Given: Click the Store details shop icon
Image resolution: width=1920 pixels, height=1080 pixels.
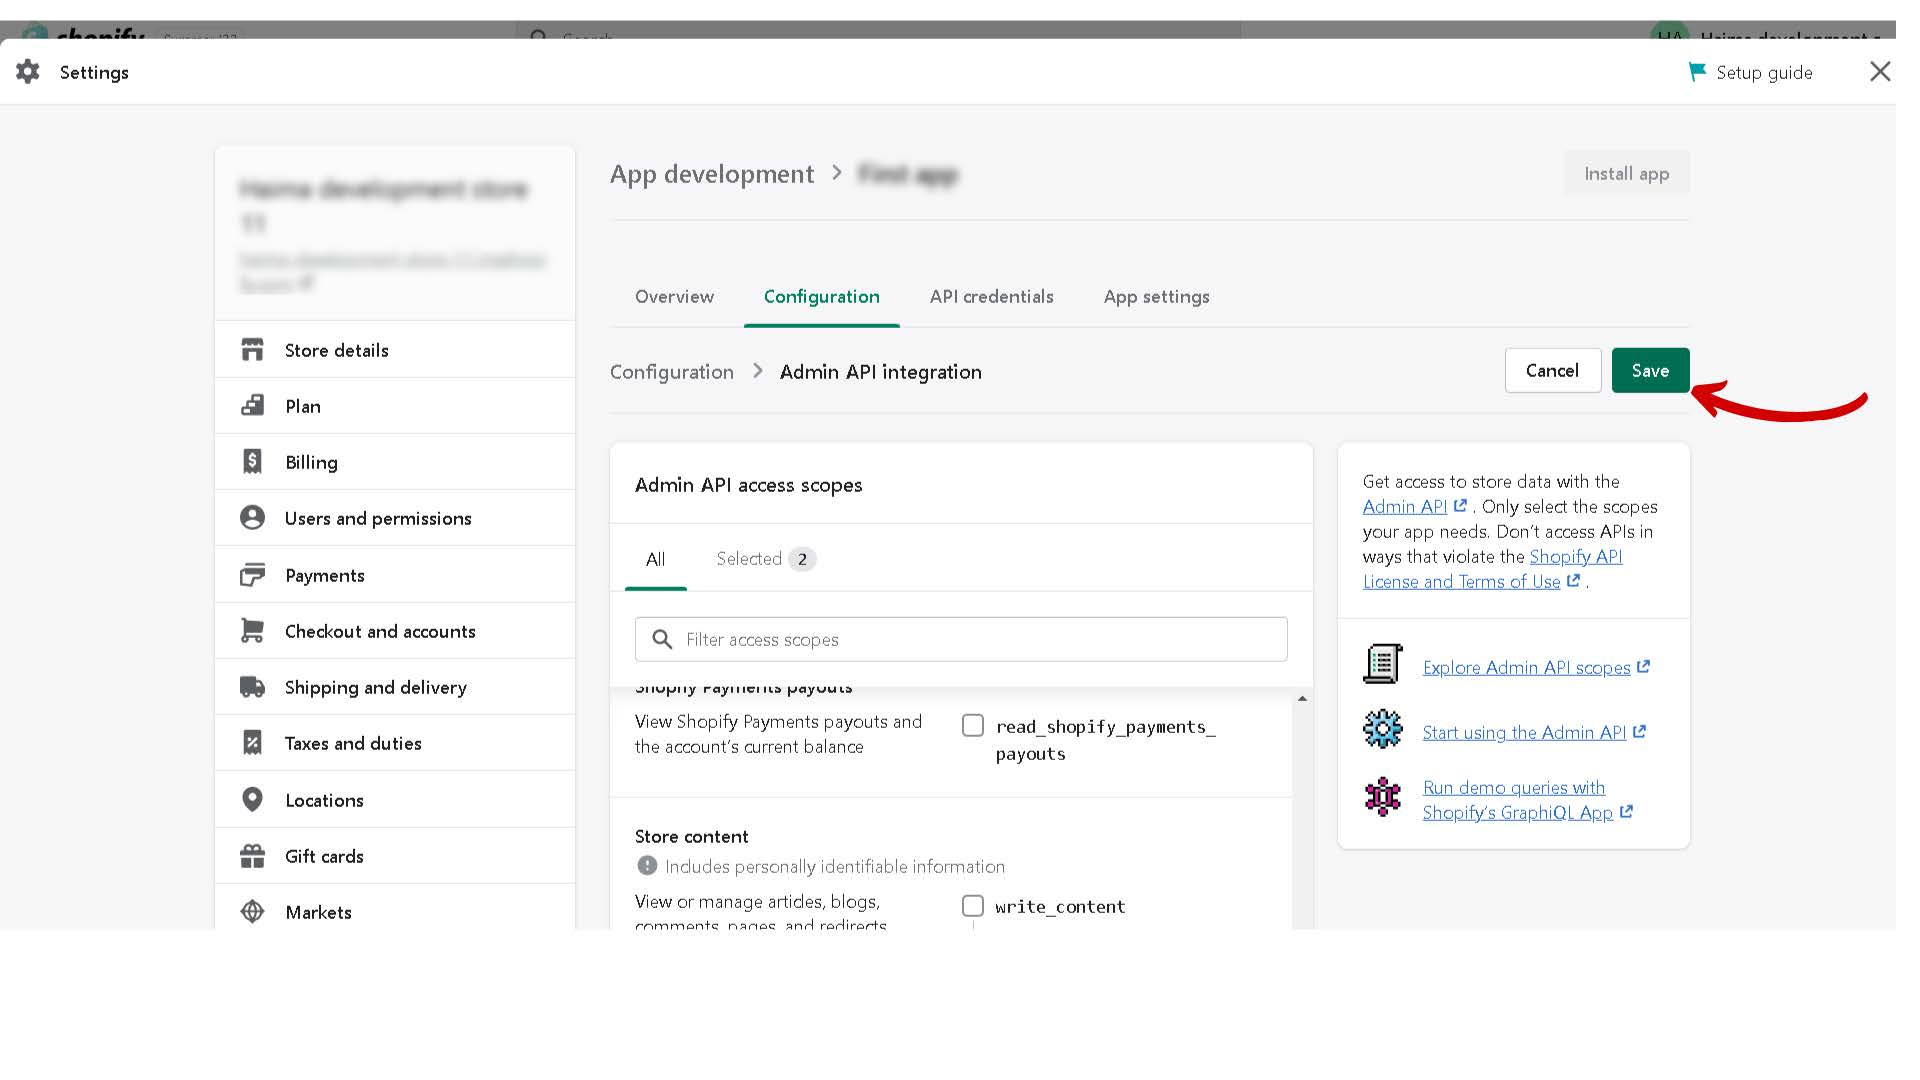Looking at the screenshot, I should click(x=252, y=350).
